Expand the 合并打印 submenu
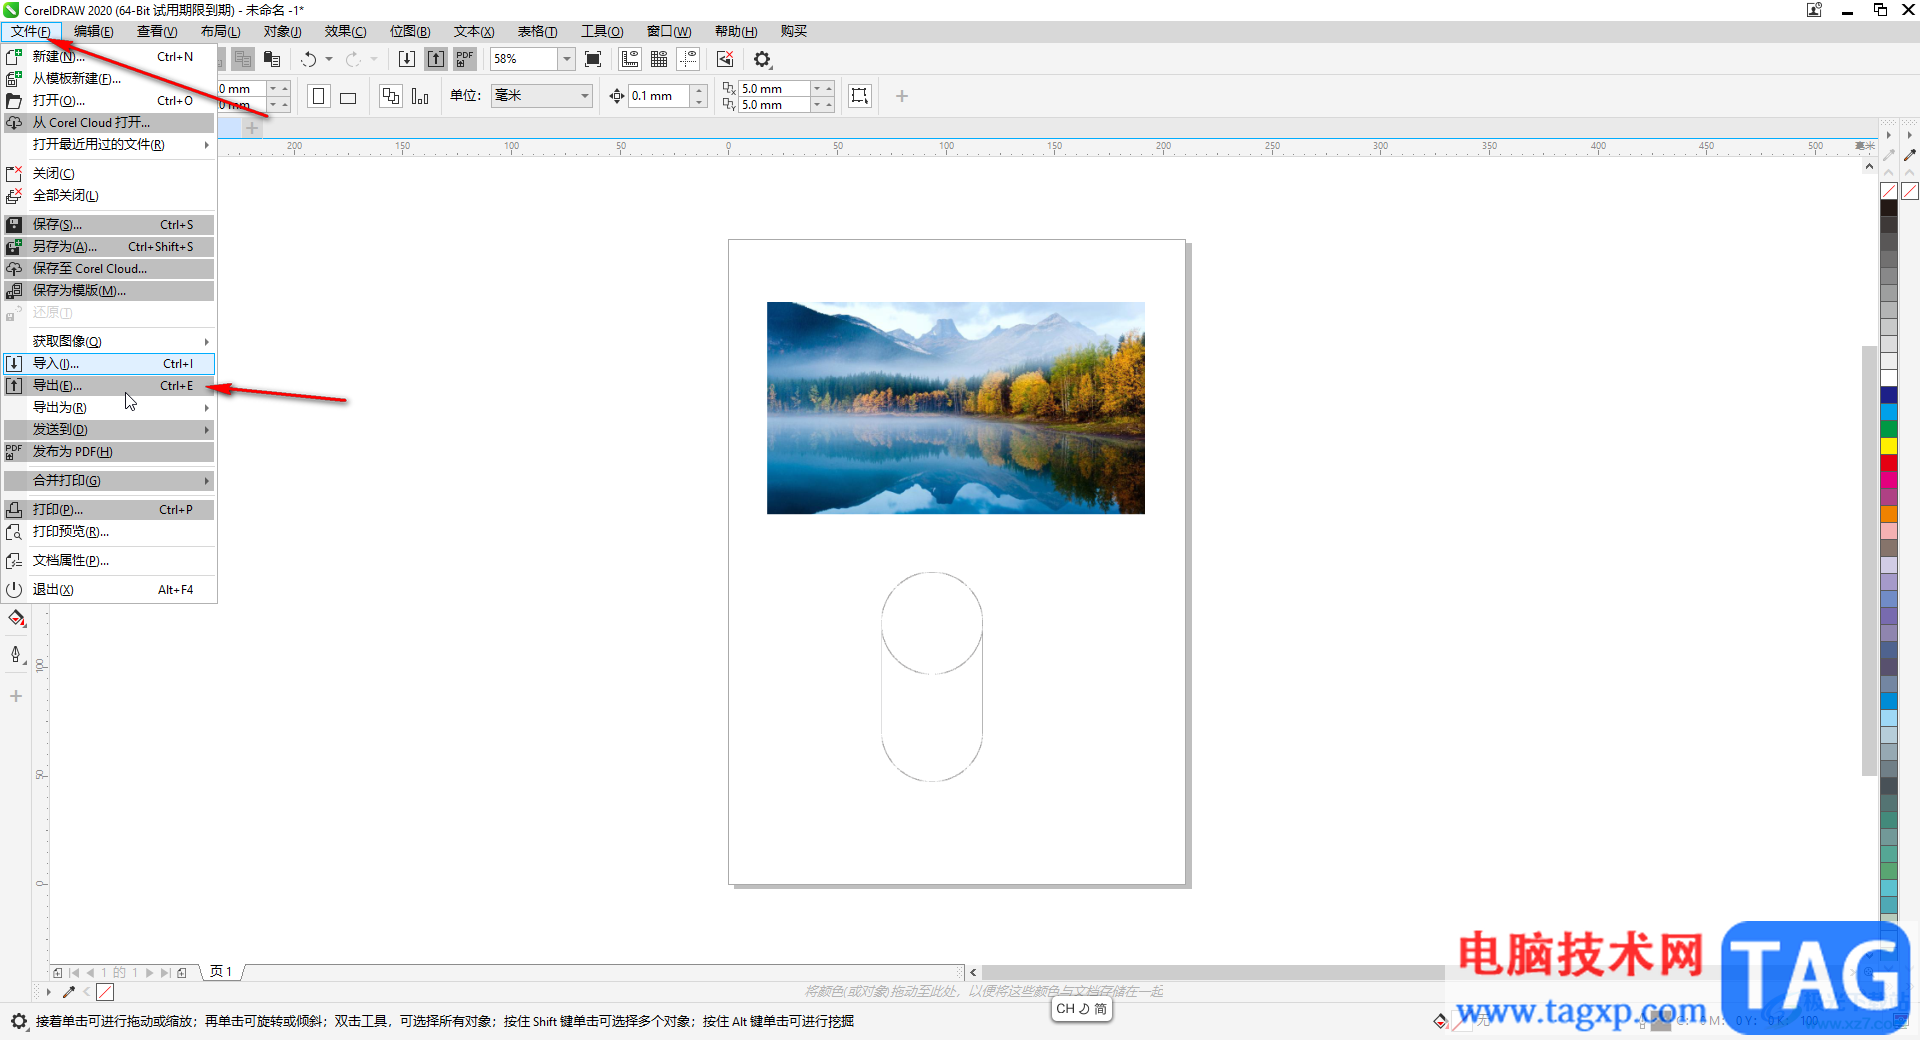Image resolution: width=1920 pixels, height=1040 pixels. [109, 481]
